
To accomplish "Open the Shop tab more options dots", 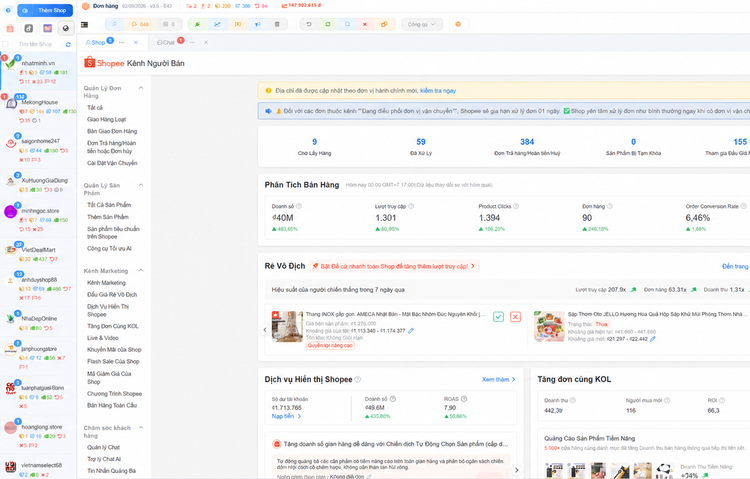I will (x=121, y=43).
